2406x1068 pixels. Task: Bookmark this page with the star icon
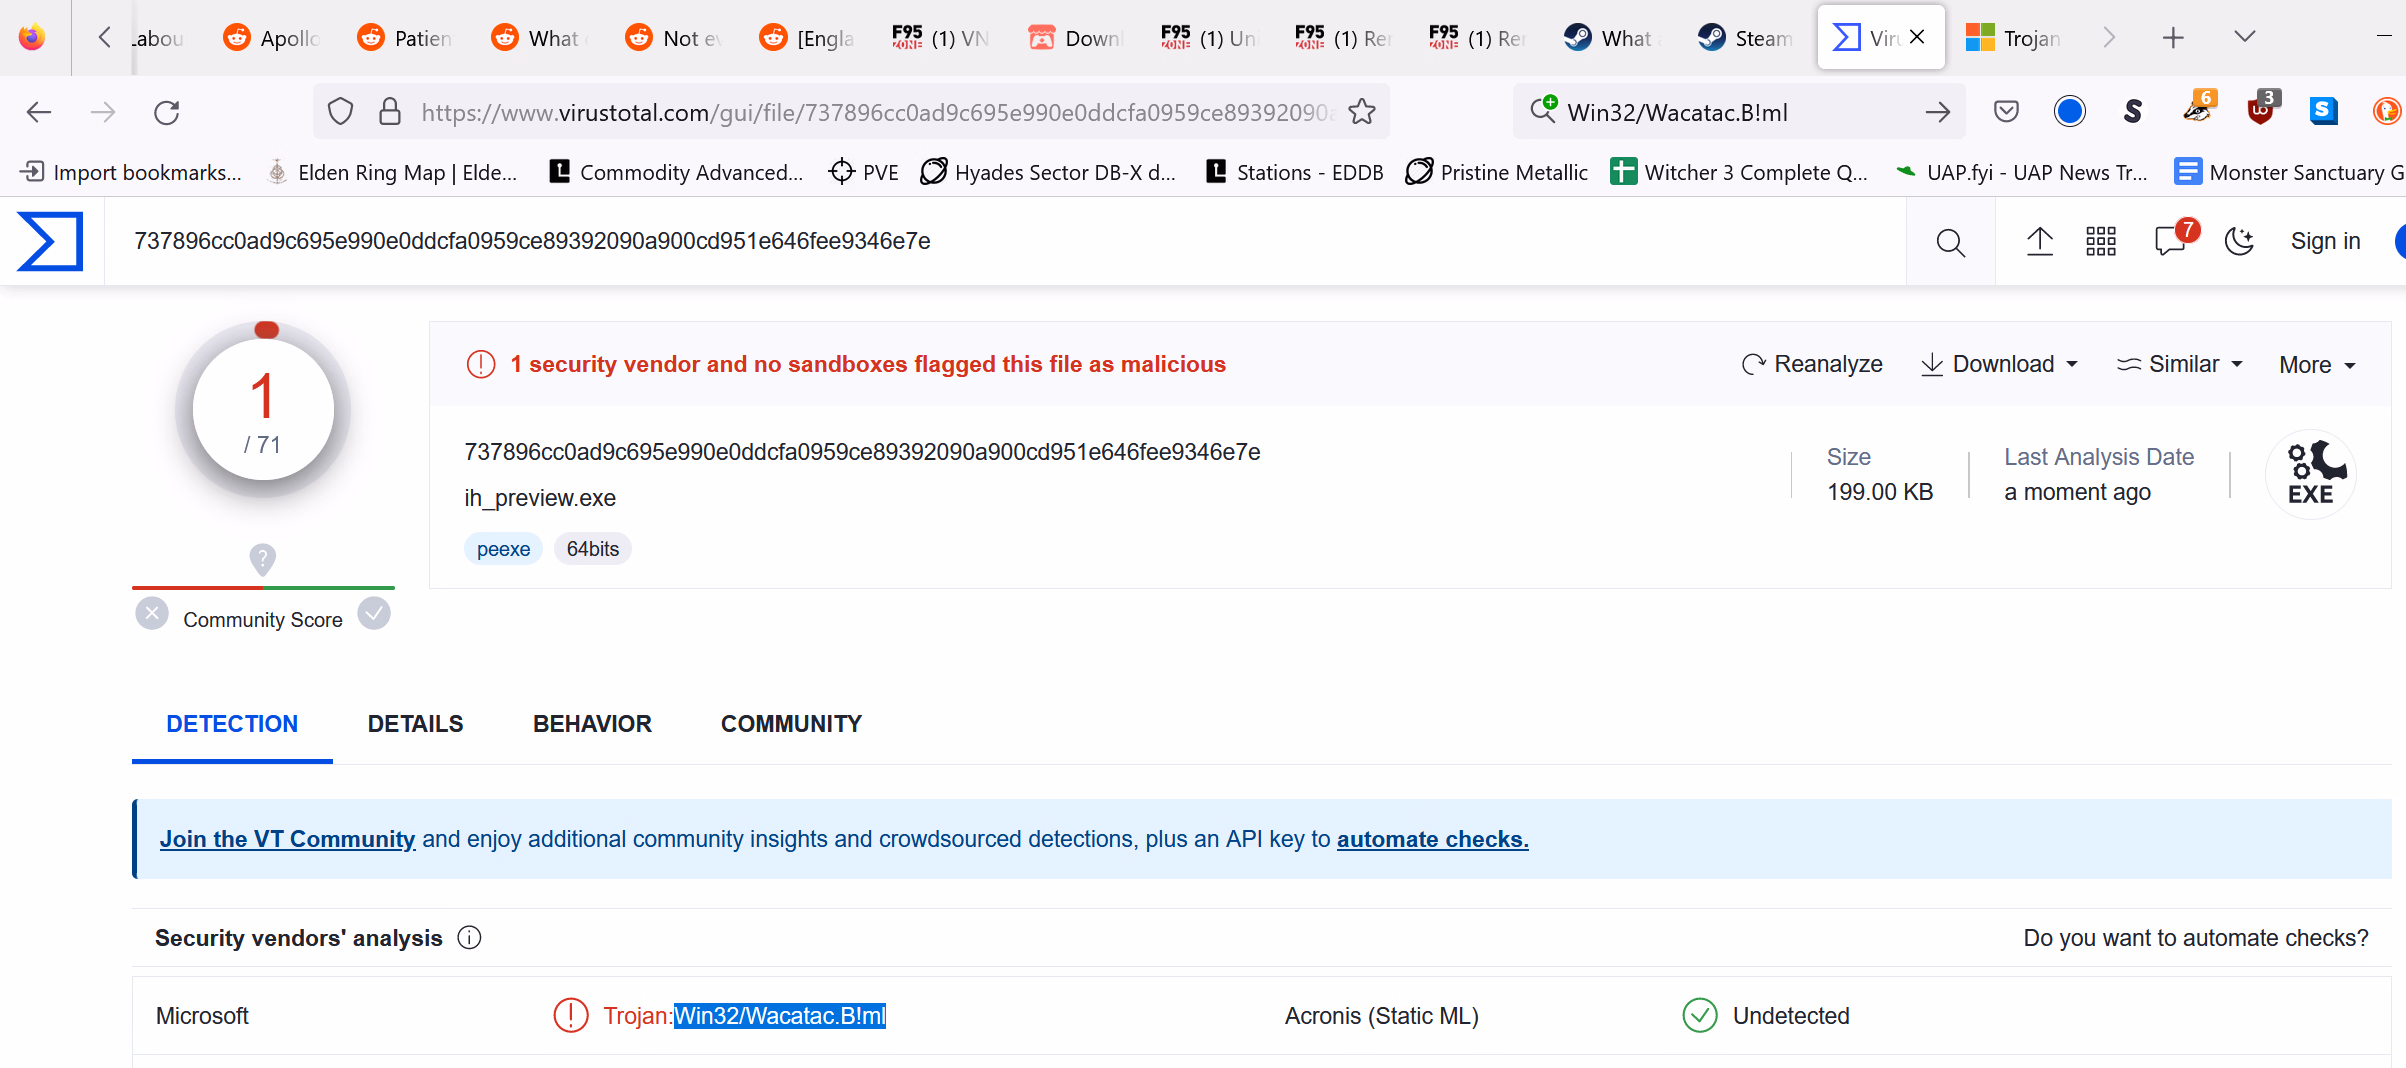[1361, 112]
